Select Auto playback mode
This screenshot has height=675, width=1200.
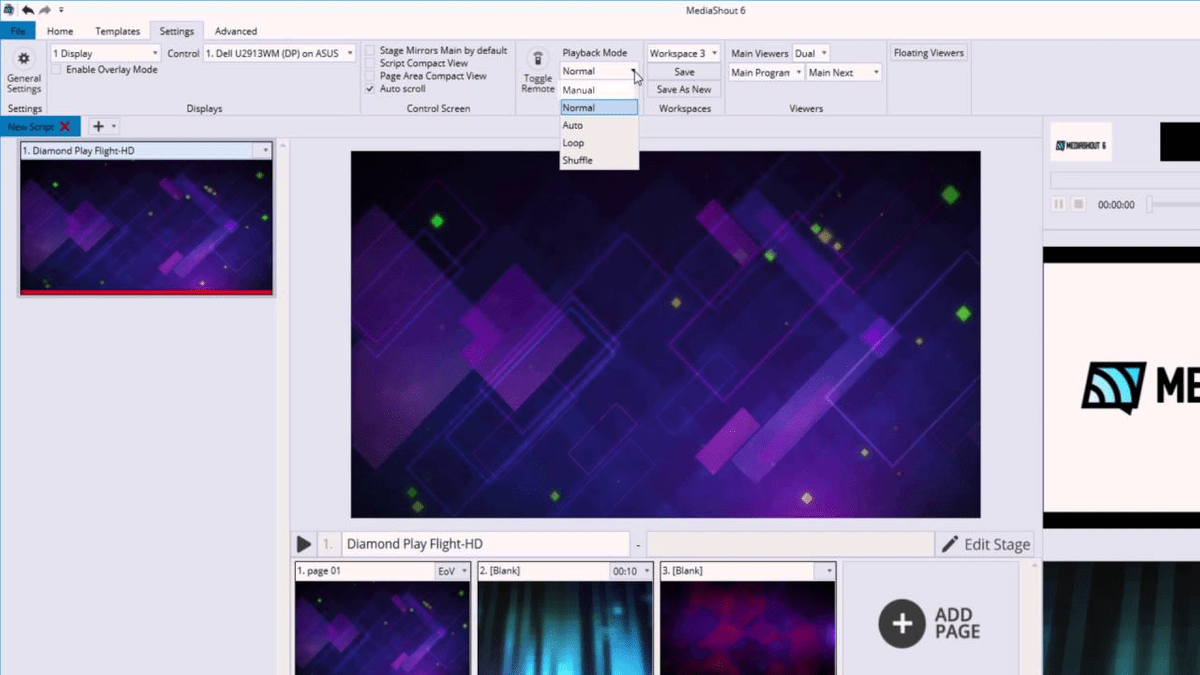tap(599, 125)
